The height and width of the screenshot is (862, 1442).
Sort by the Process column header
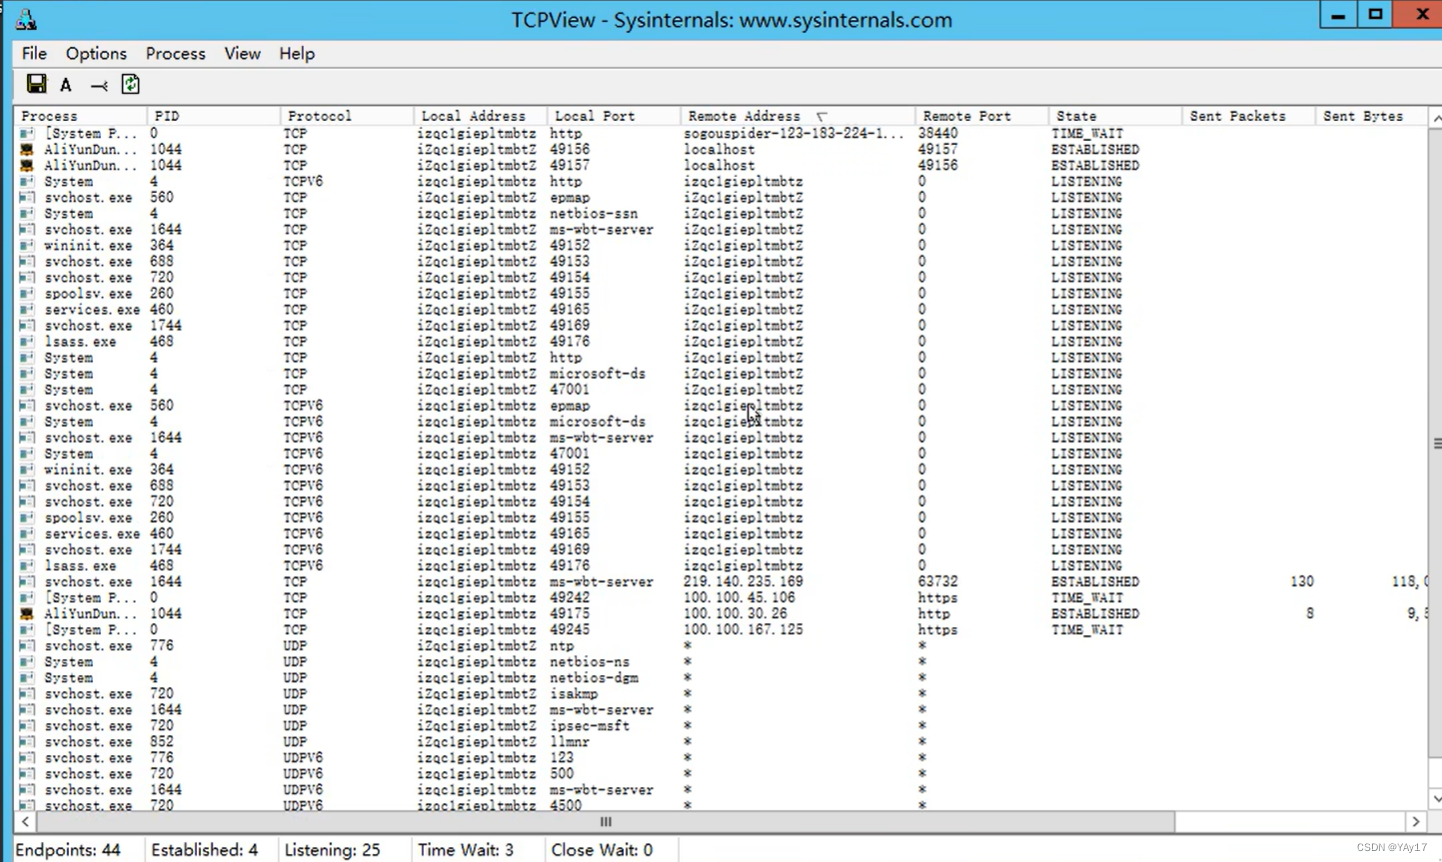point(81,116)
